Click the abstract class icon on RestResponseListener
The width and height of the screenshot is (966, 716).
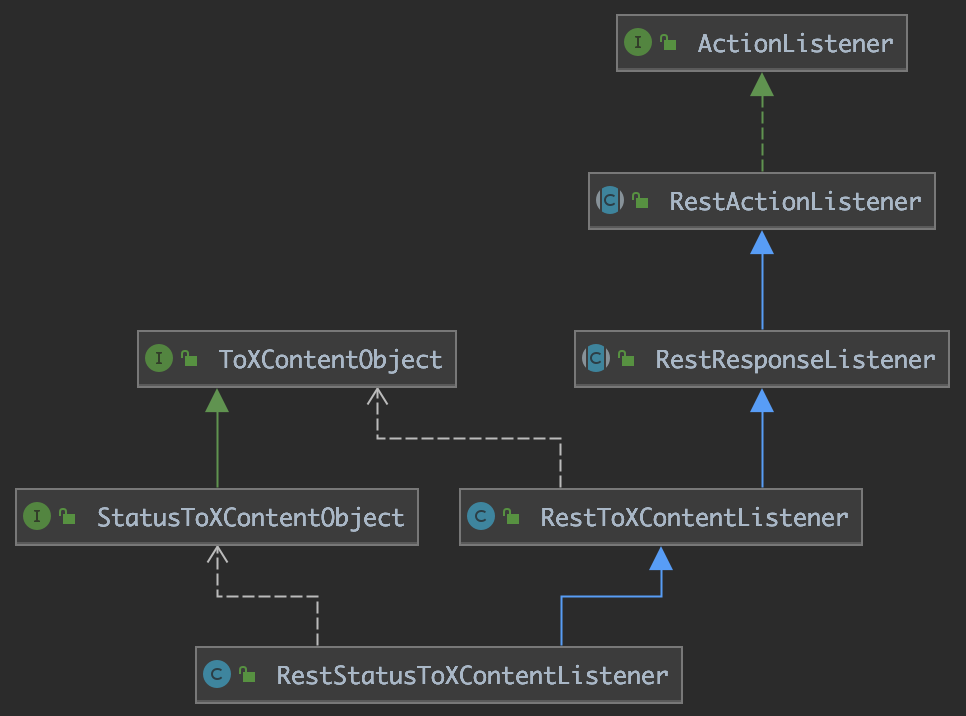click(x=596, y=358)
